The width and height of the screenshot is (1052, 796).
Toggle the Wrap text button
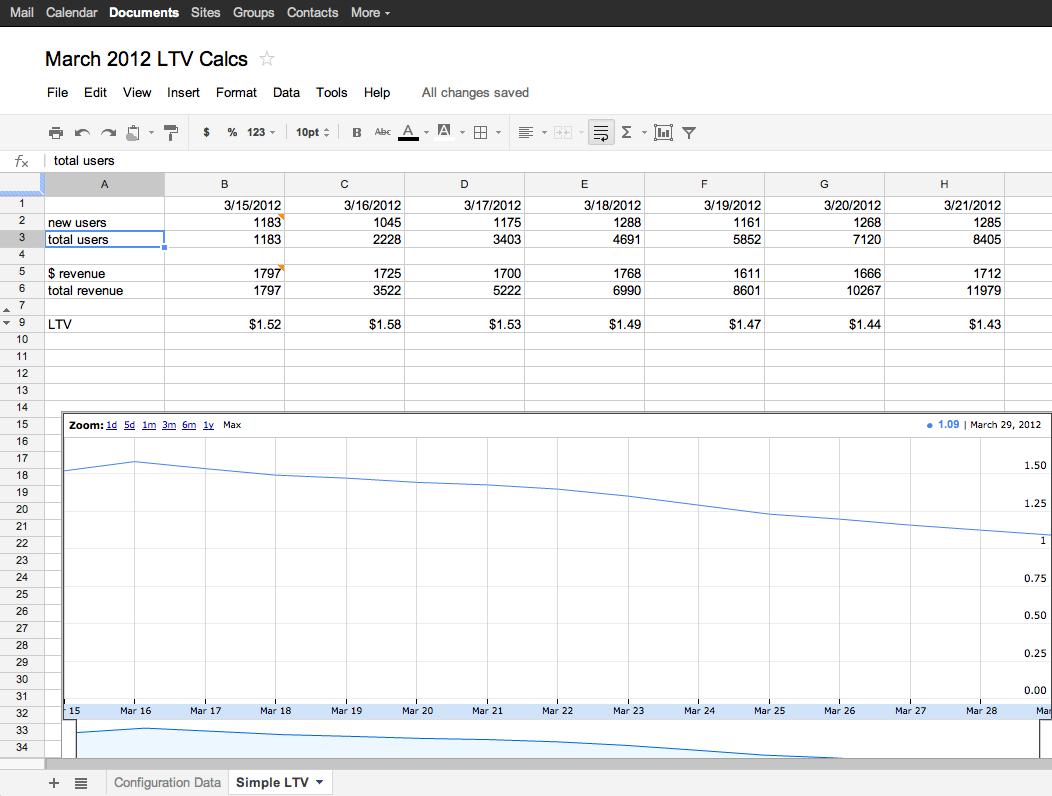(x=601, y=133)
